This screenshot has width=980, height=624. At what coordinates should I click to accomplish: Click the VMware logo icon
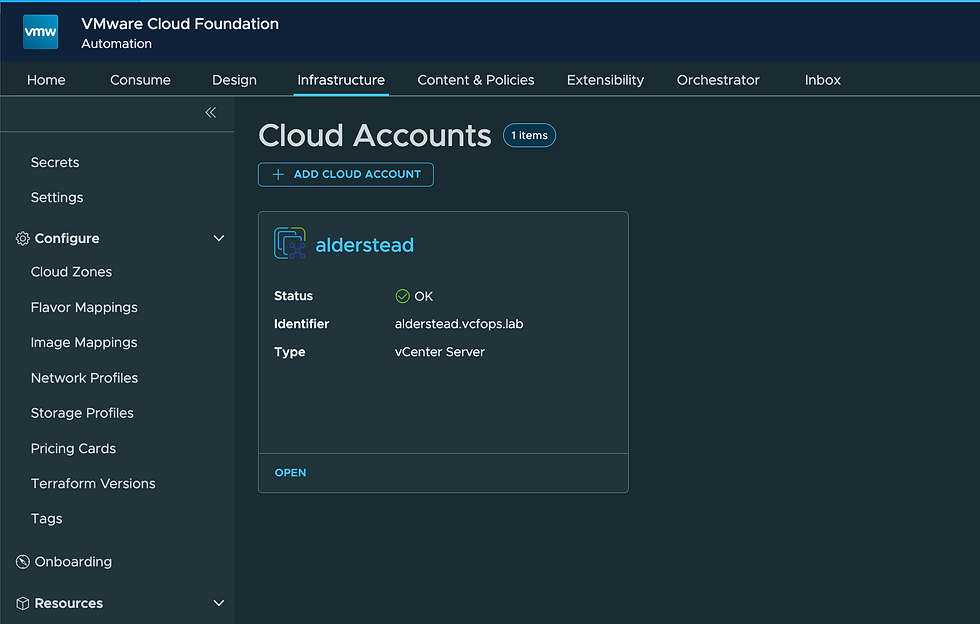40,32
